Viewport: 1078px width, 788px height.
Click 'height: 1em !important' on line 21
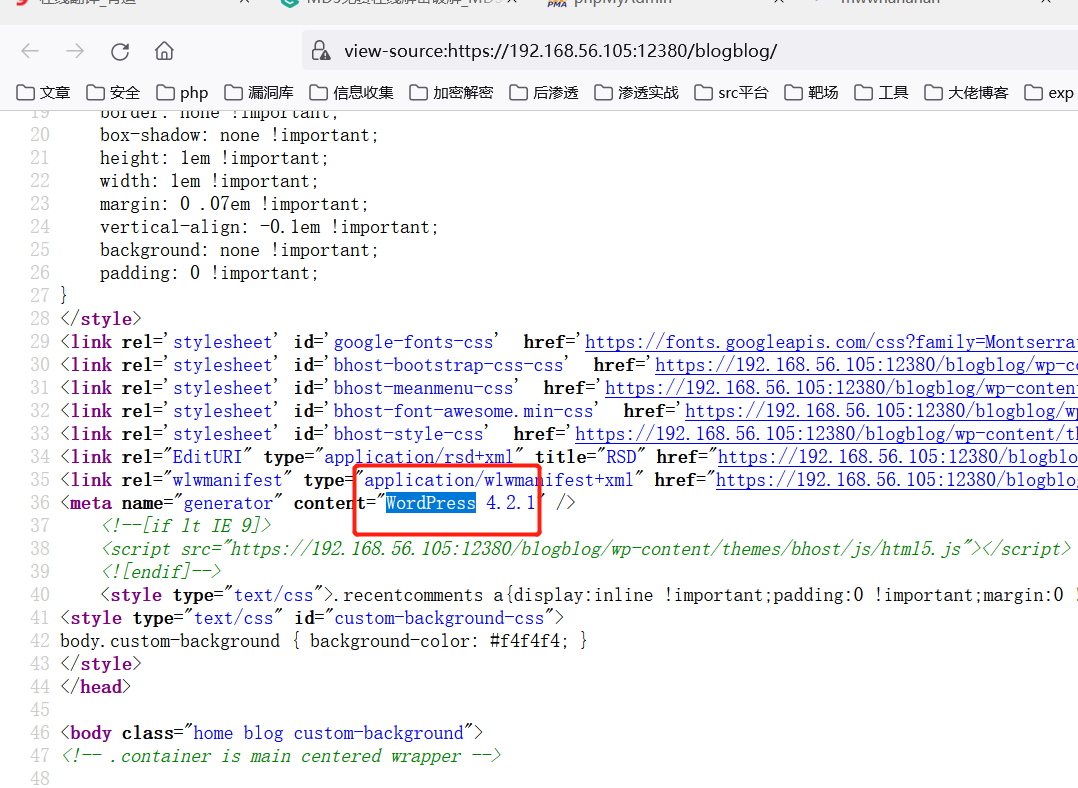tap(214, 158)
